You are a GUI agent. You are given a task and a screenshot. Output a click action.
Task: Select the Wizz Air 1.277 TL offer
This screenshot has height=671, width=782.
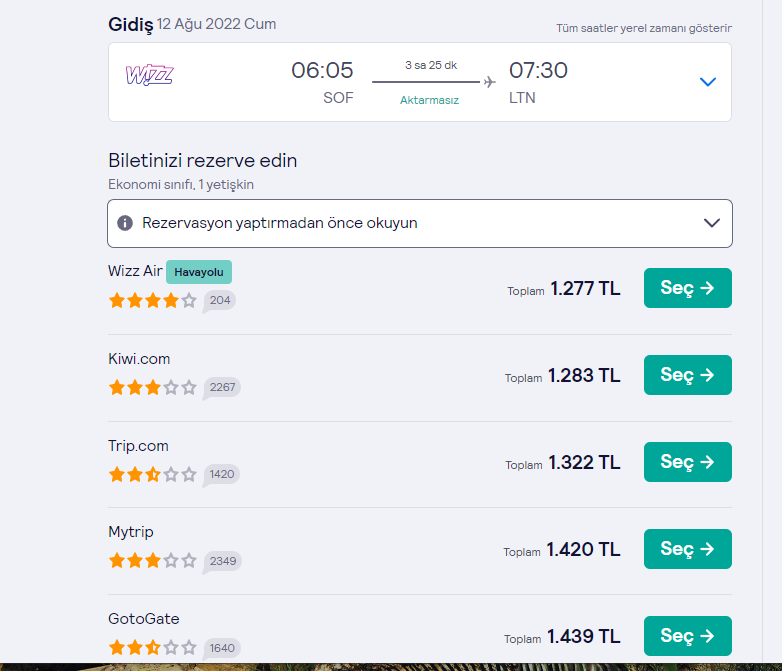pos(687,288)
